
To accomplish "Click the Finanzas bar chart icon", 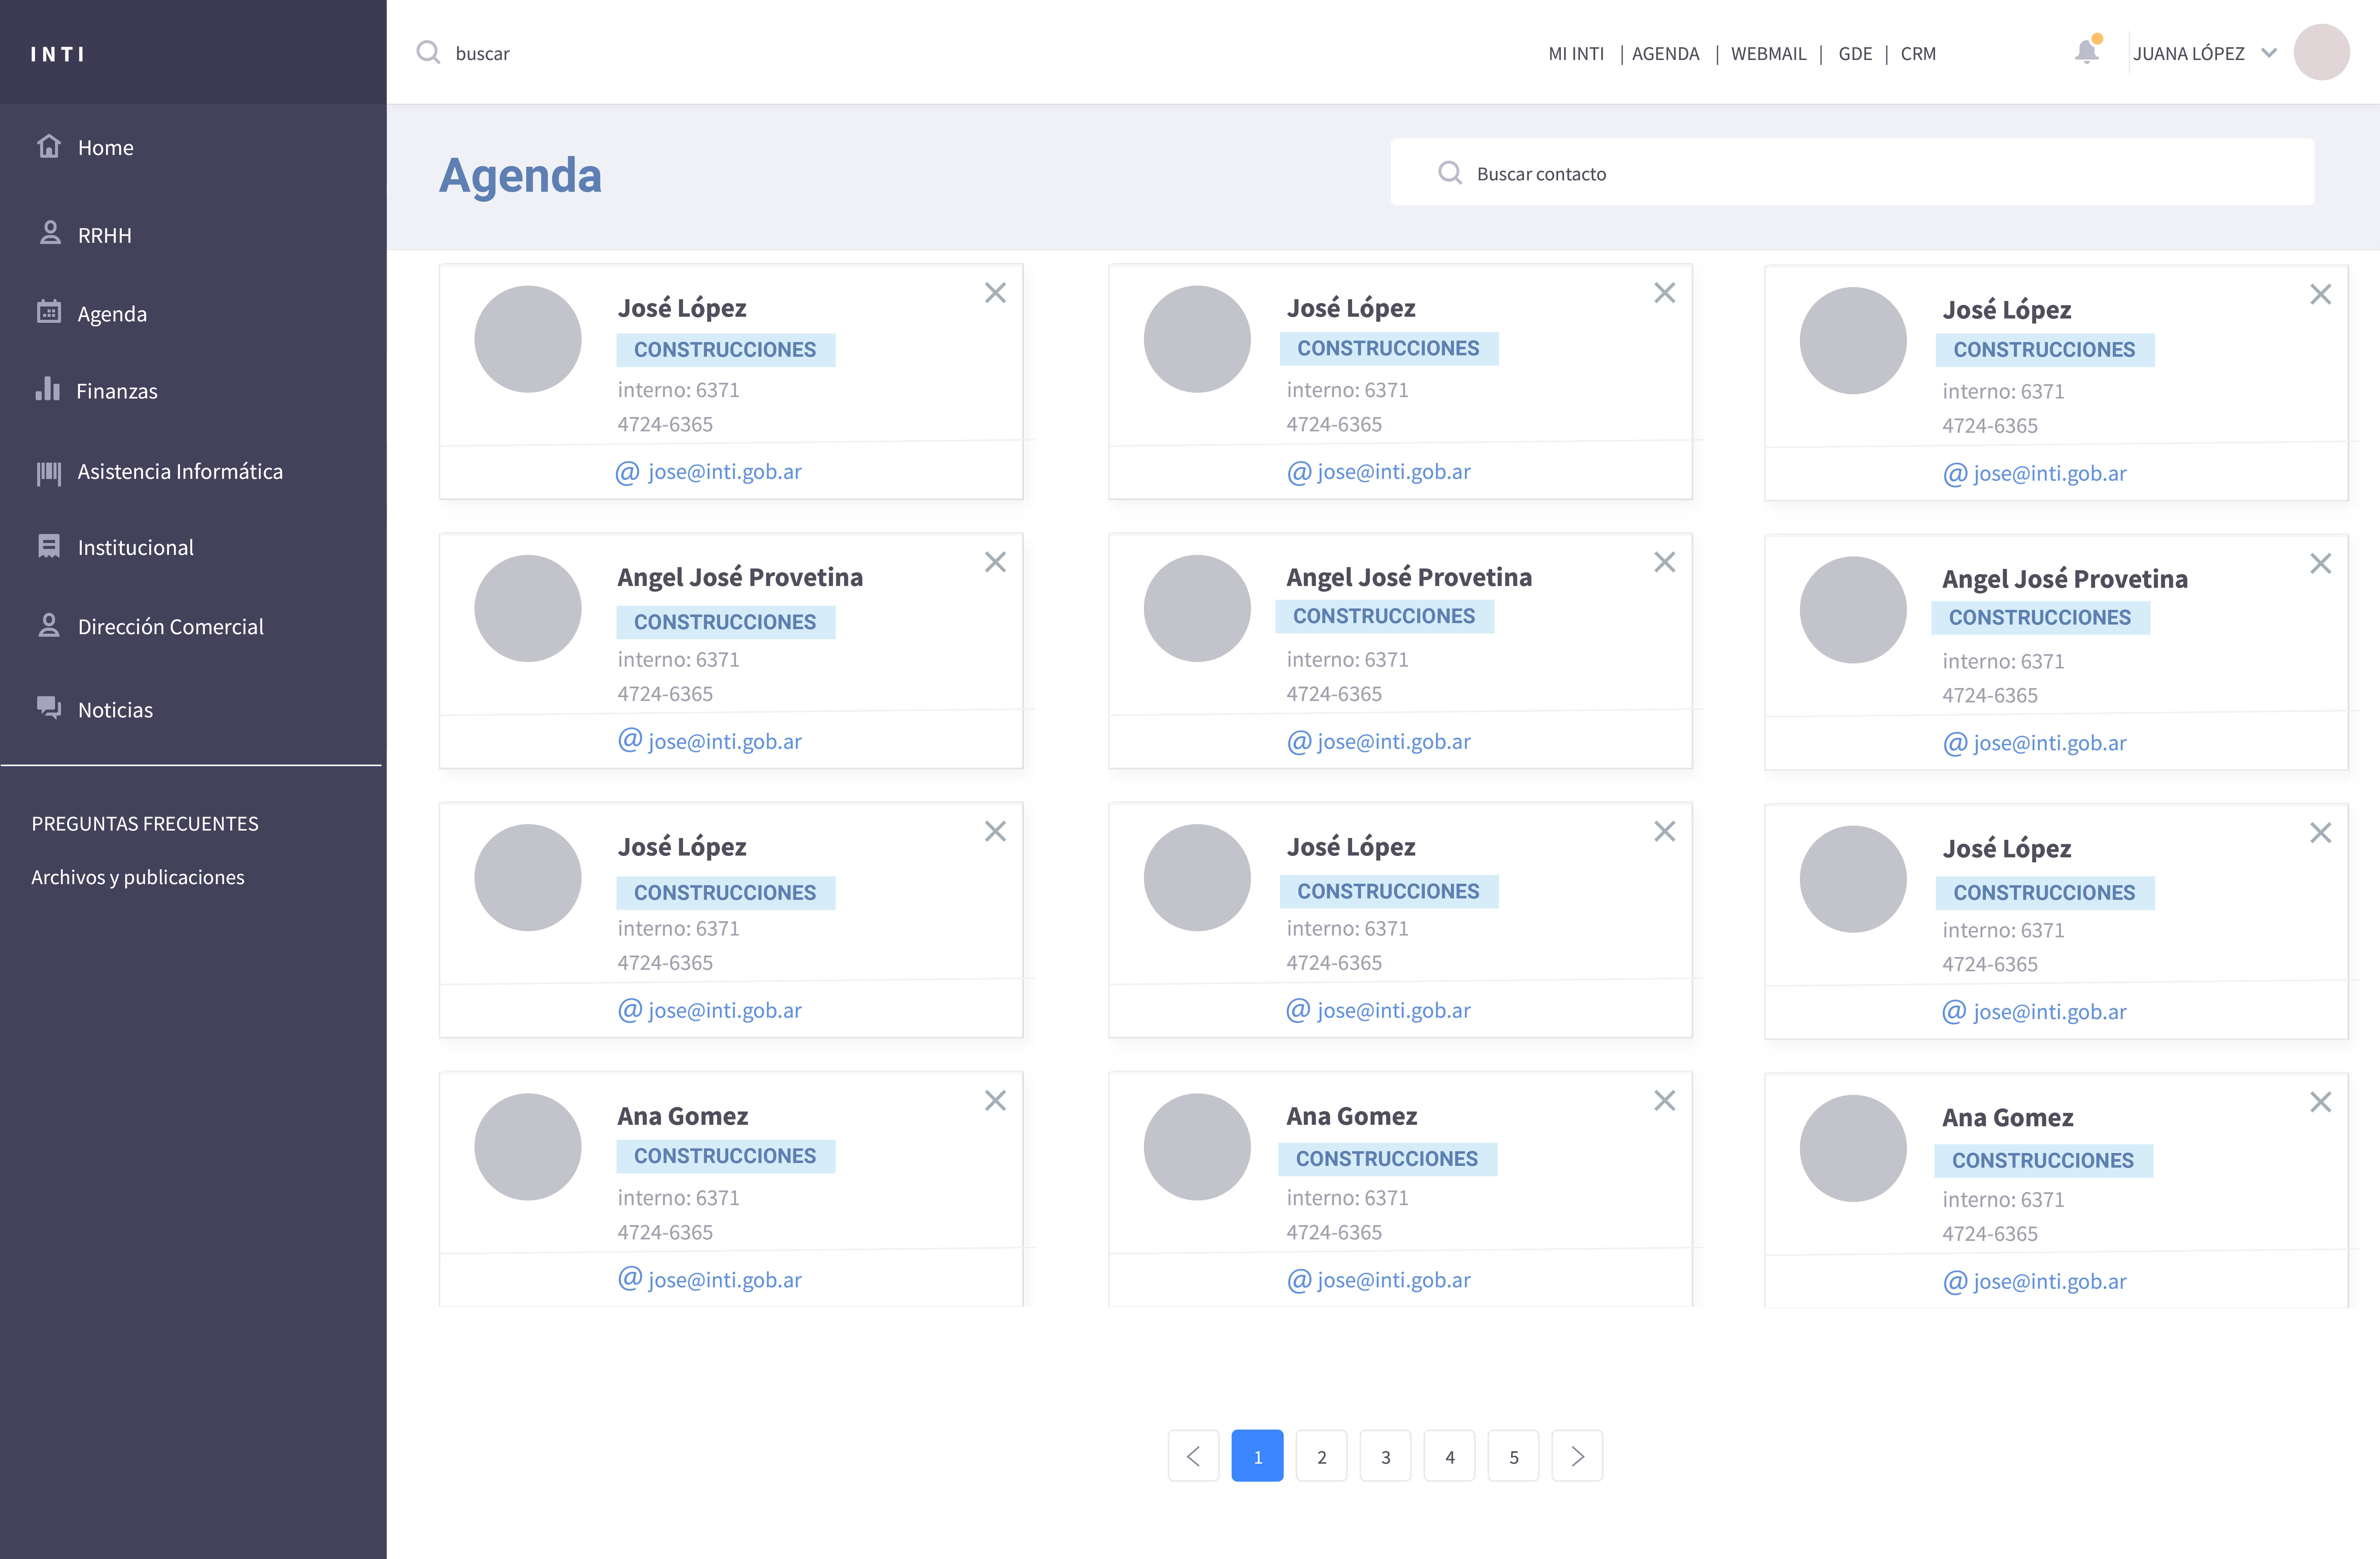I will pos(48,389).
